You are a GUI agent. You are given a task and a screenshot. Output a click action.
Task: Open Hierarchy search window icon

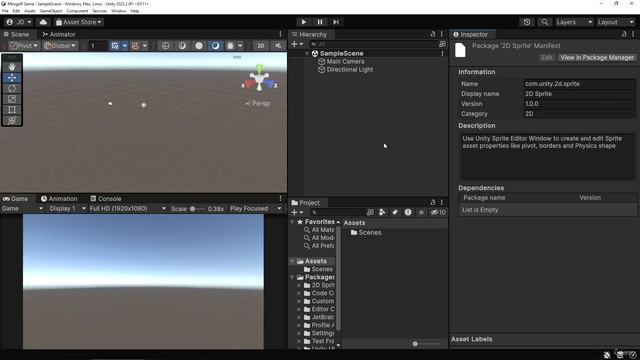tap(442, 44)
